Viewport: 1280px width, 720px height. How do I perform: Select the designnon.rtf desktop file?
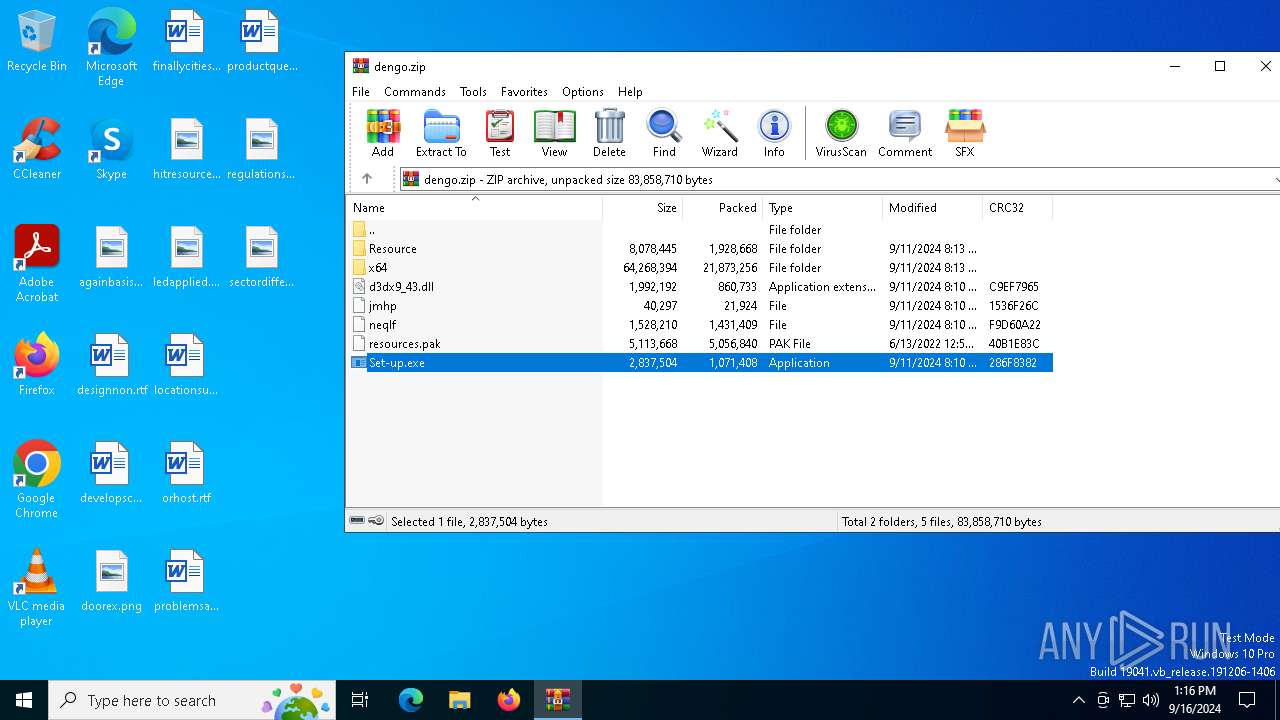(x=111, y=364)
